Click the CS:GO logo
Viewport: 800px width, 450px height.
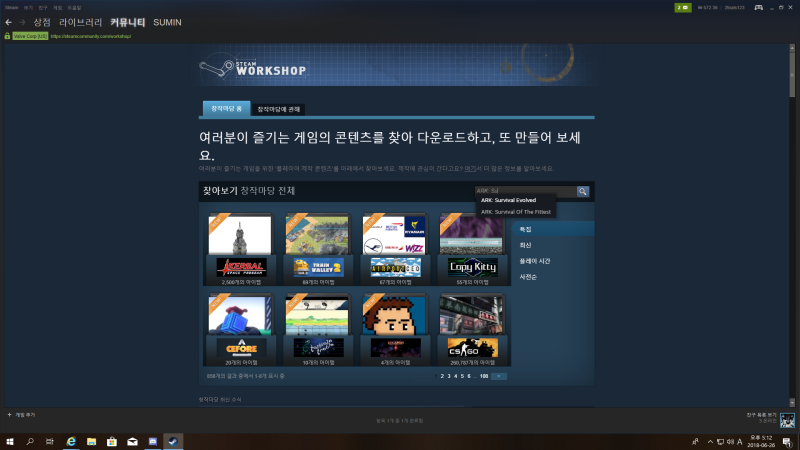pyautogui.click(x=472, y=347)
